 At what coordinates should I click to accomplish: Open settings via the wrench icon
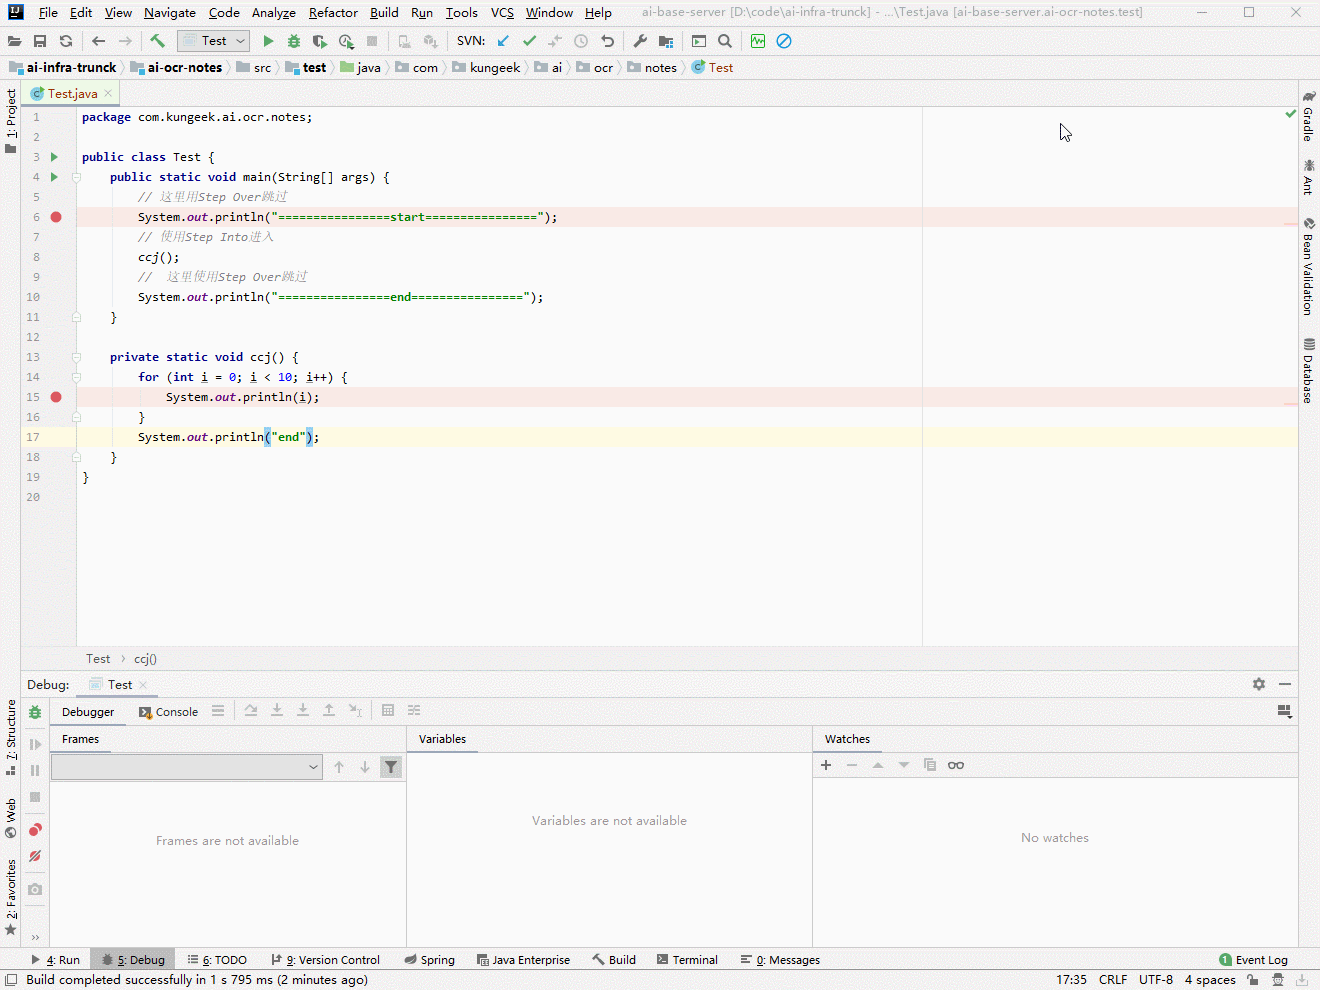coord(640,41)
